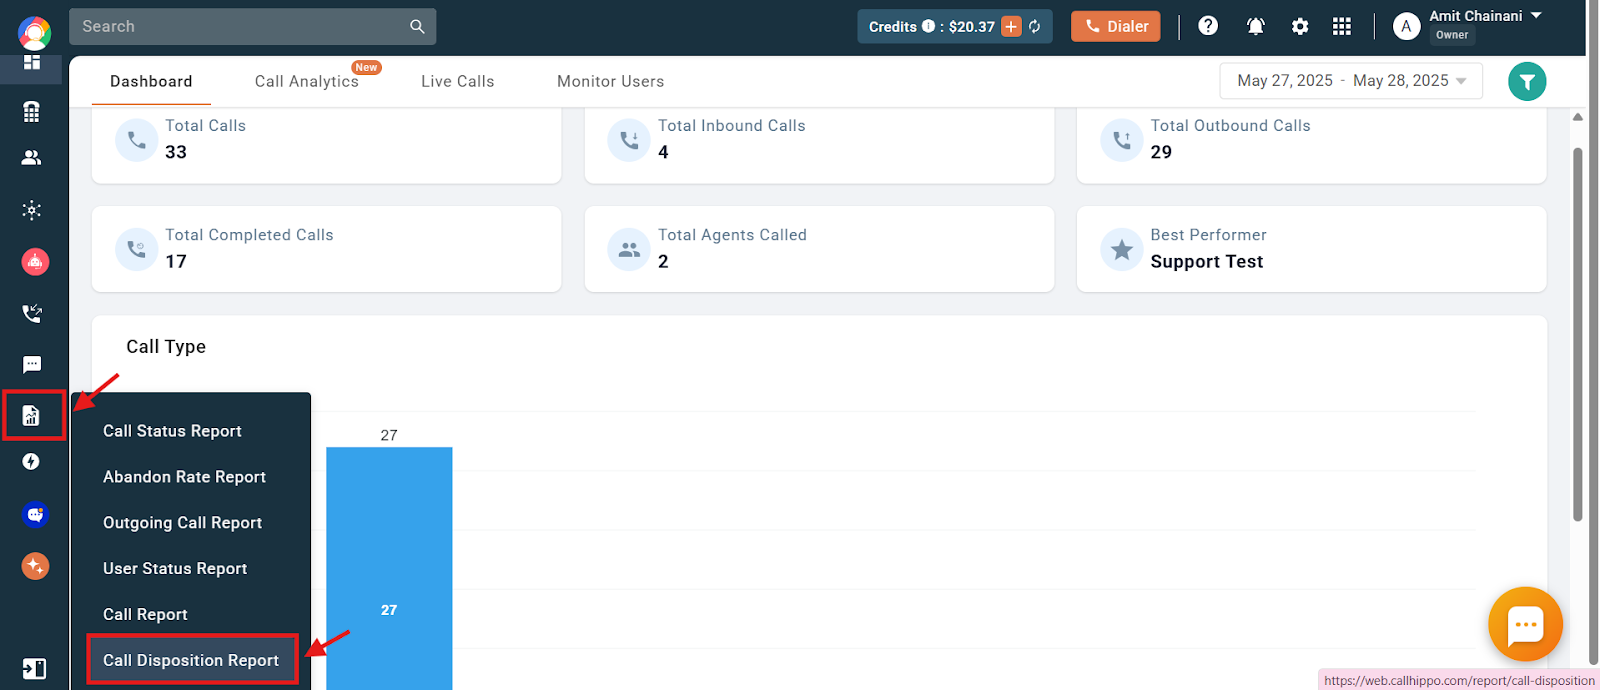Open the users/team sidebar icon

(32, 157)
